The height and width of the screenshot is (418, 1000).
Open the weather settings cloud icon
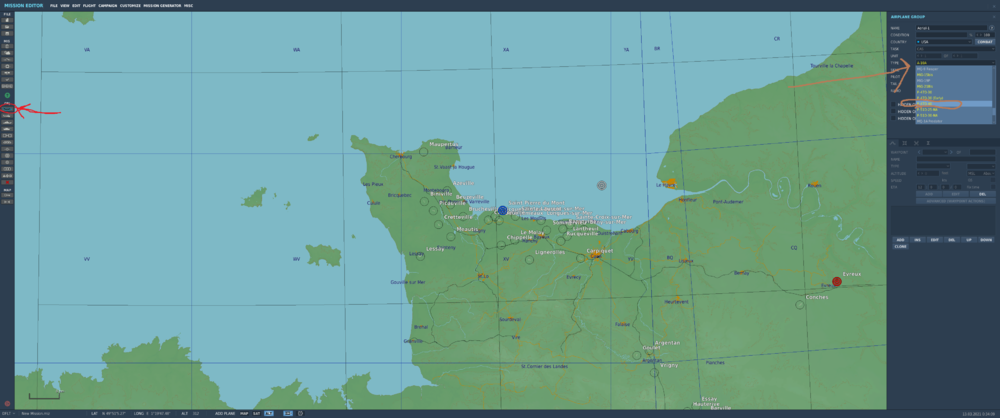point(7,52)
